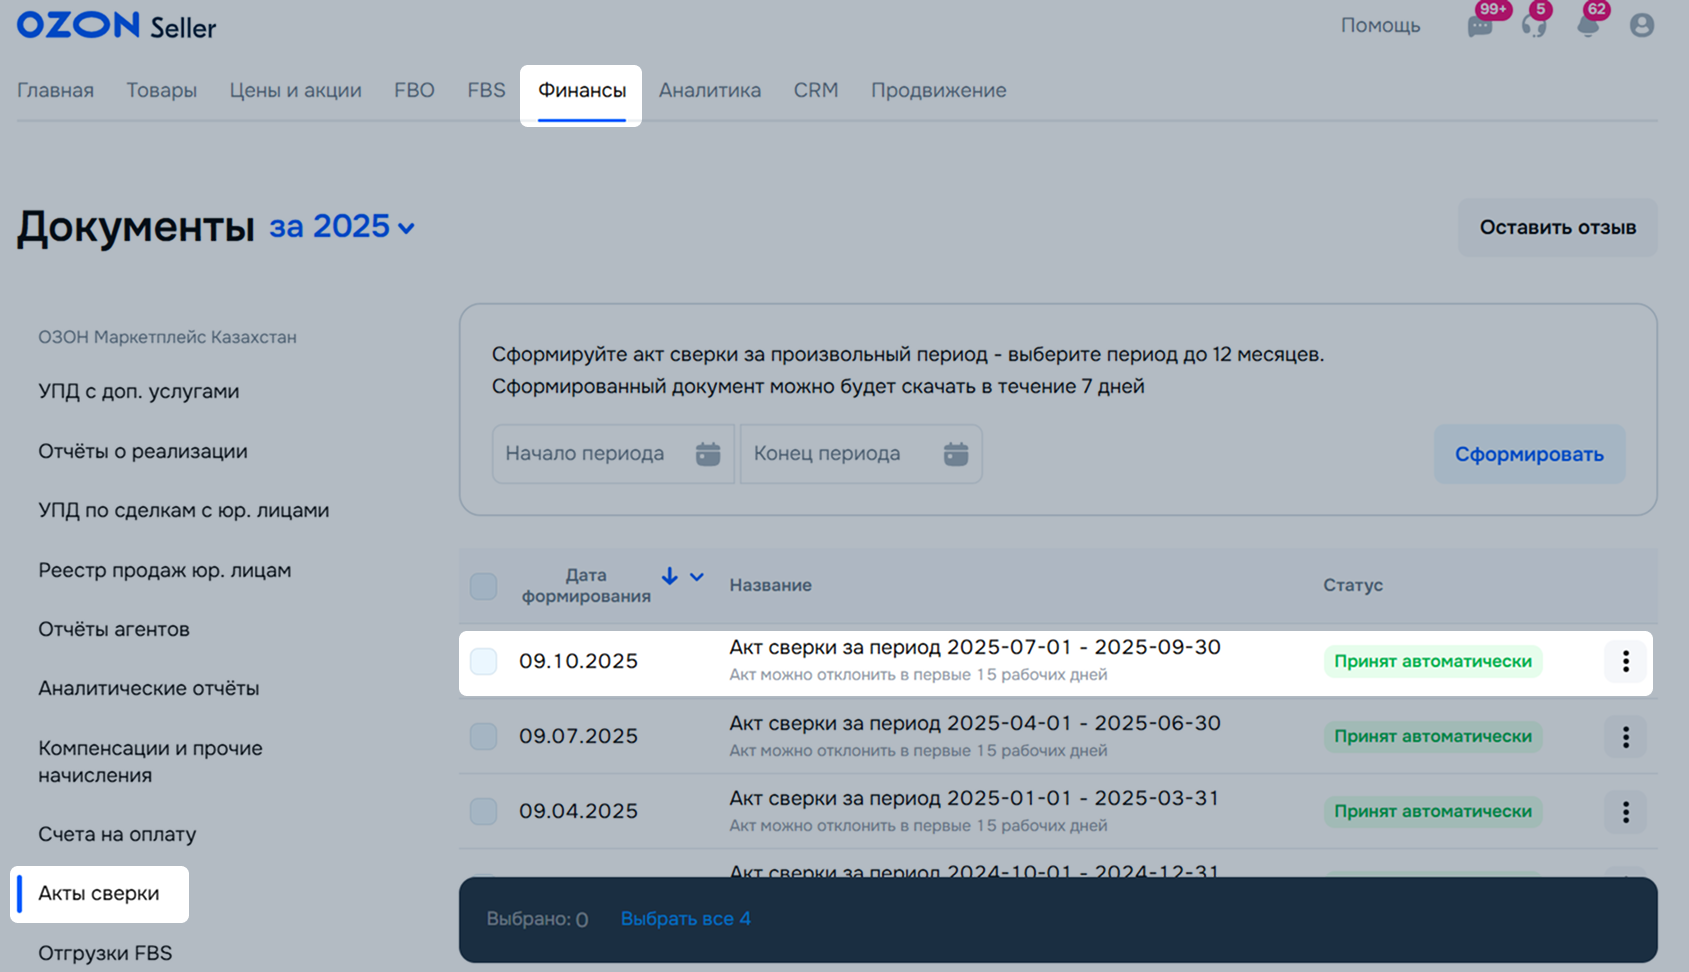Toggle the select-all checkbox in table header
The image size is (1689, 972).
[484, 586]
